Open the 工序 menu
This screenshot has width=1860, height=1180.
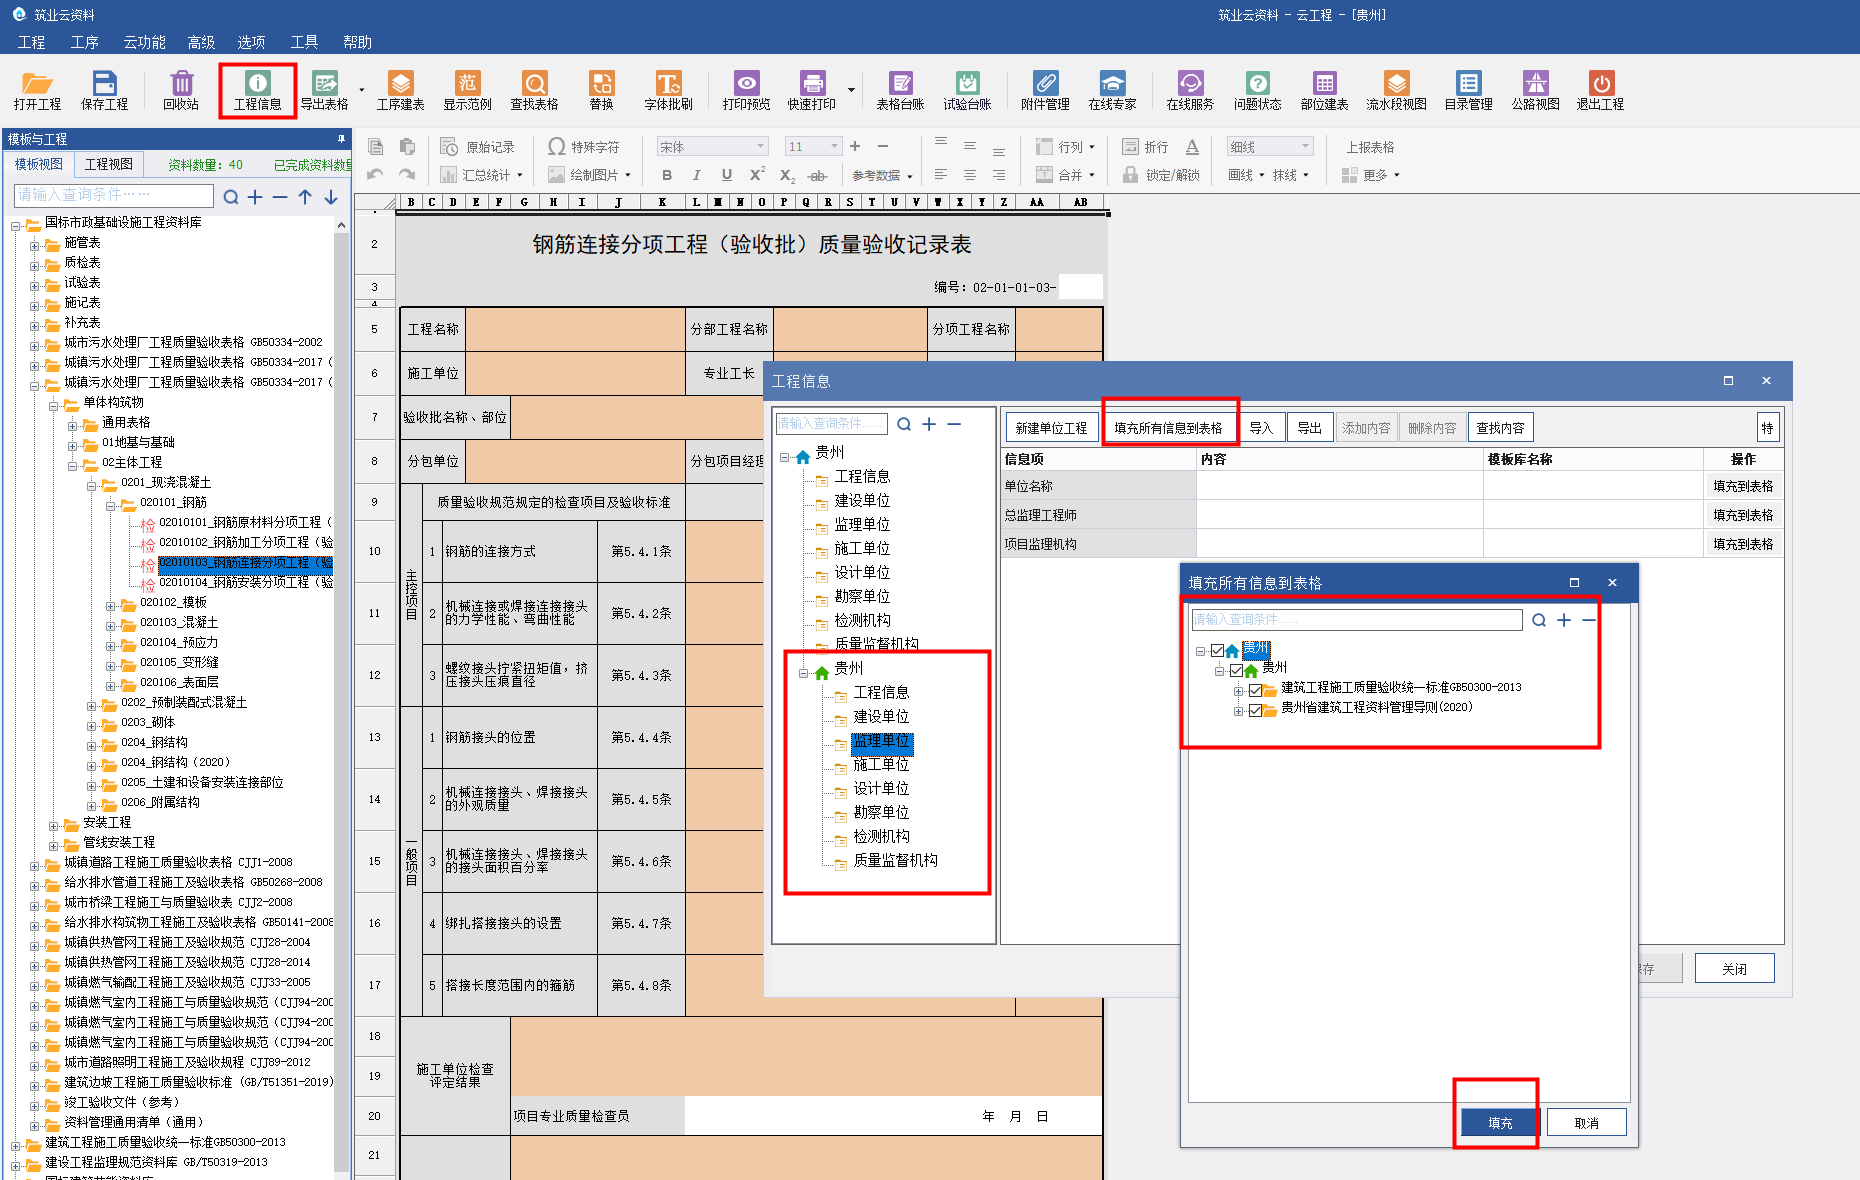click(x=85, y=42)
